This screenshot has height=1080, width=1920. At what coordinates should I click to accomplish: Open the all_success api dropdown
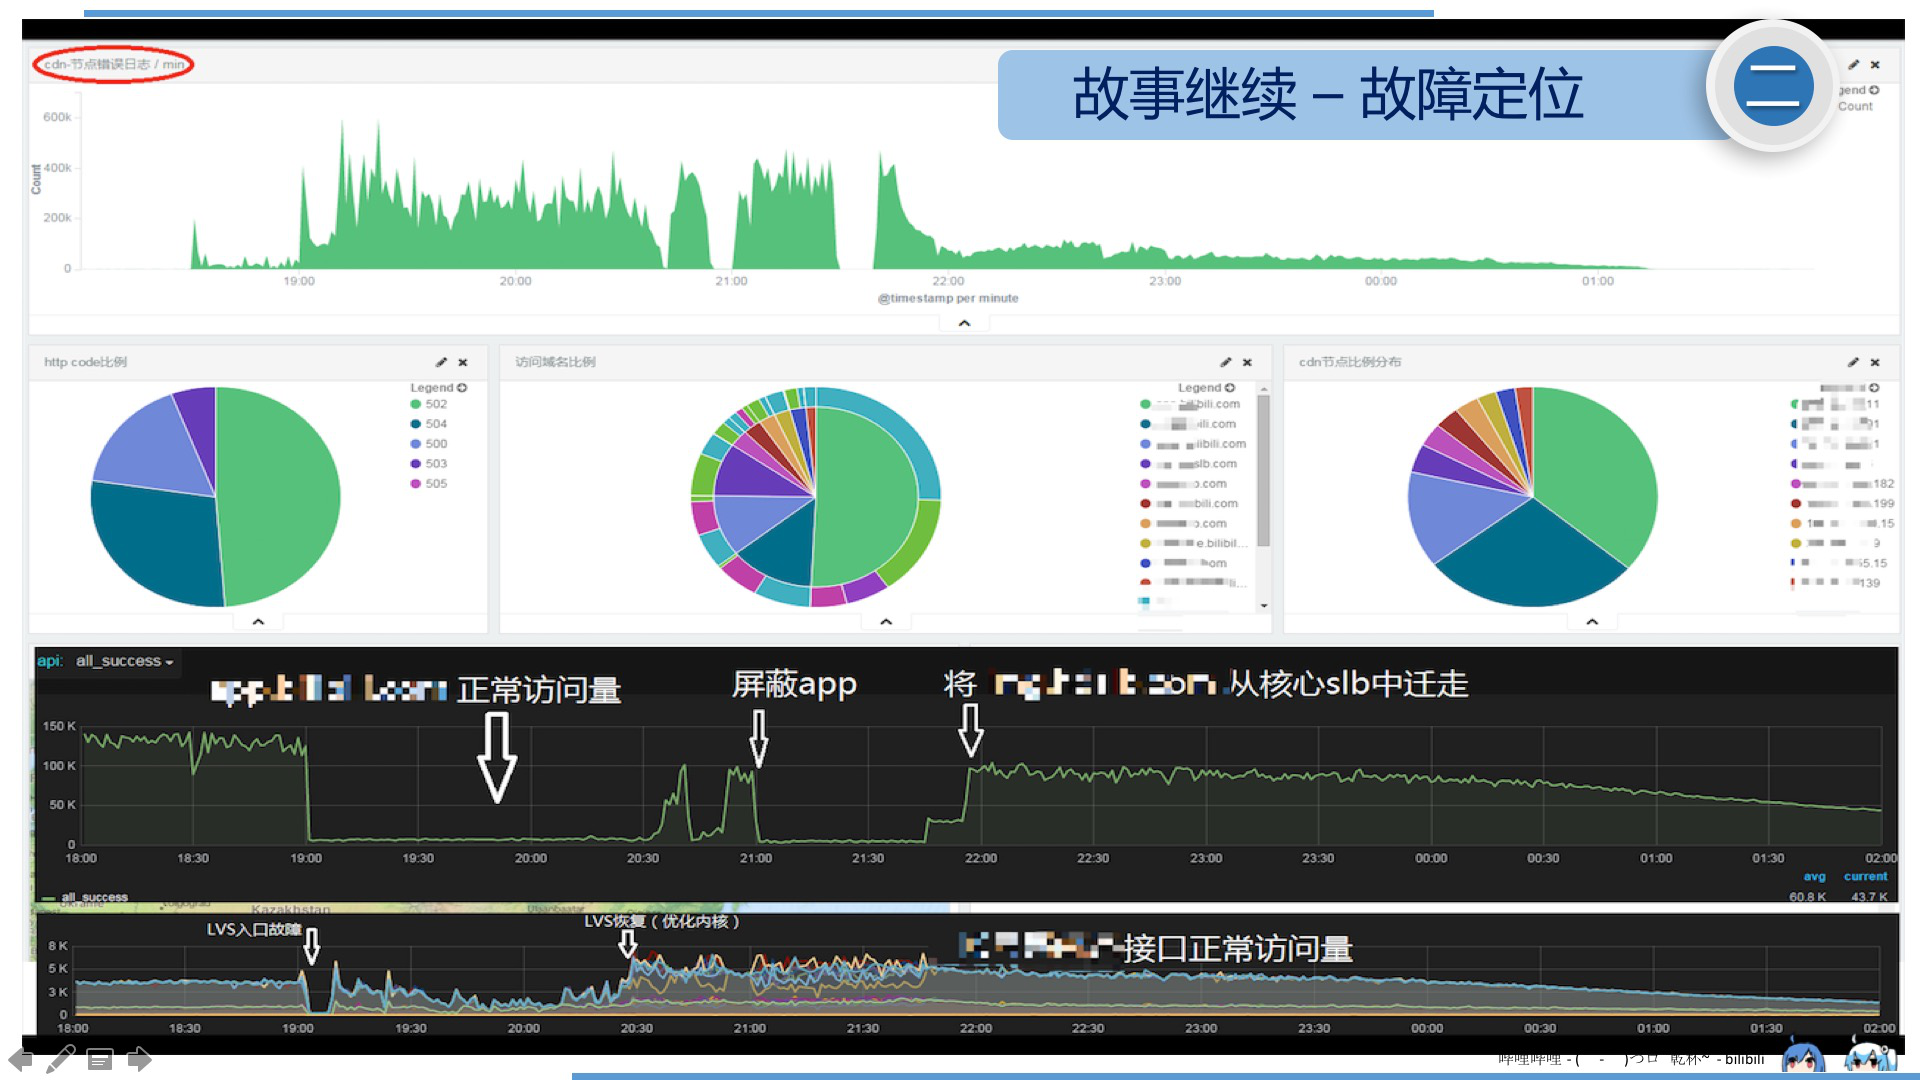[124, 661]
